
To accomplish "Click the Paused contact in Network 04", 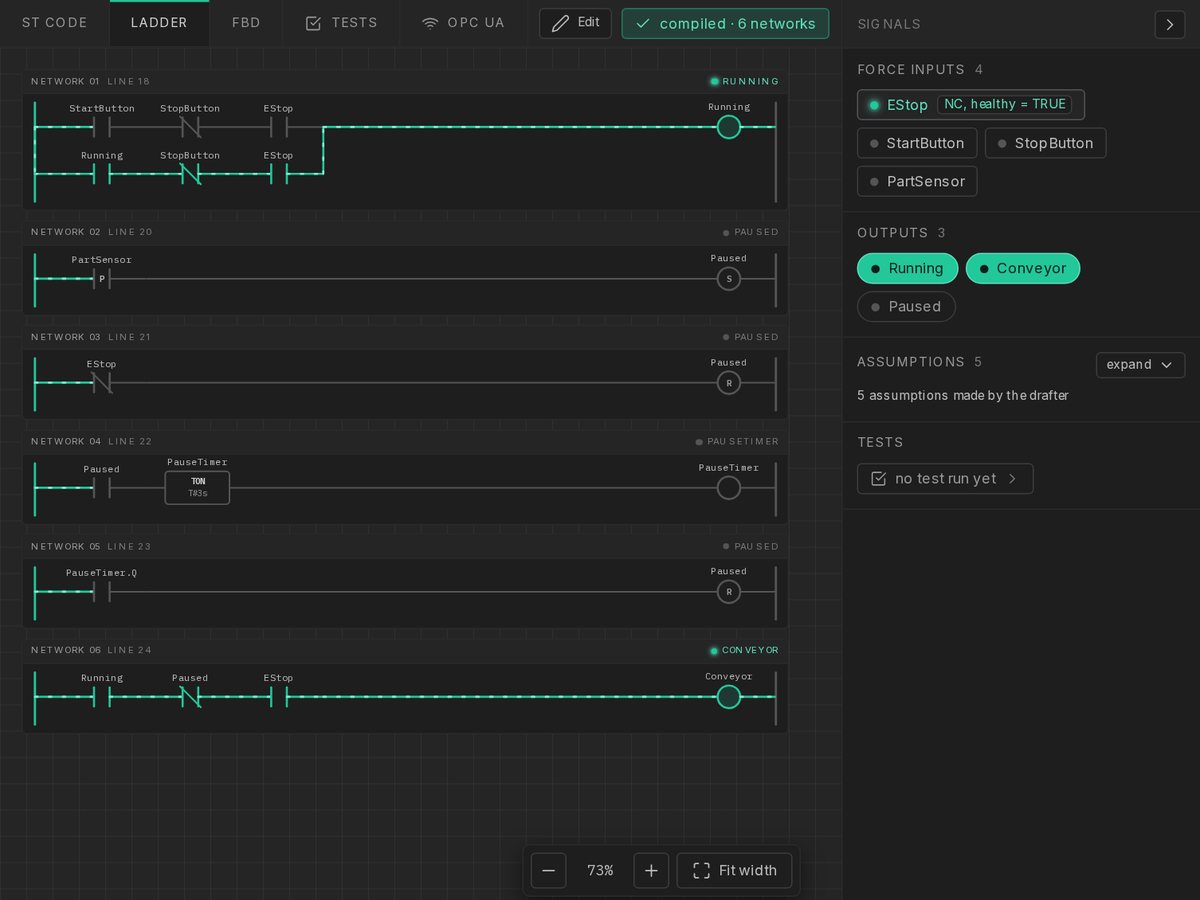I will tap(101, 488).
